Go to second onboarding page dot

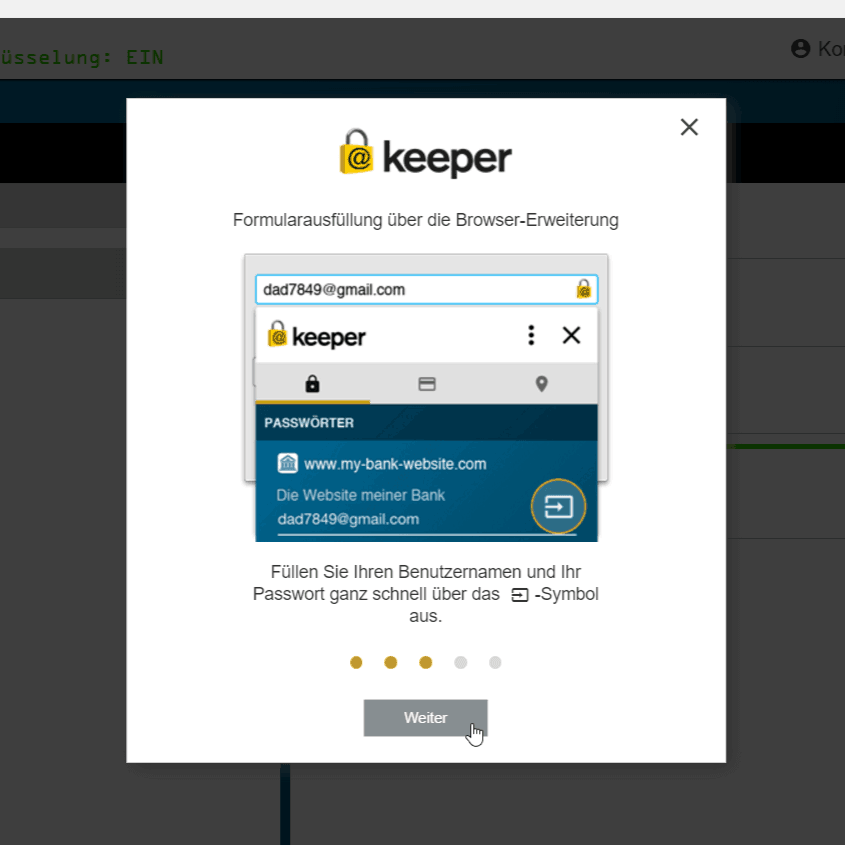[x=391, y=662]
